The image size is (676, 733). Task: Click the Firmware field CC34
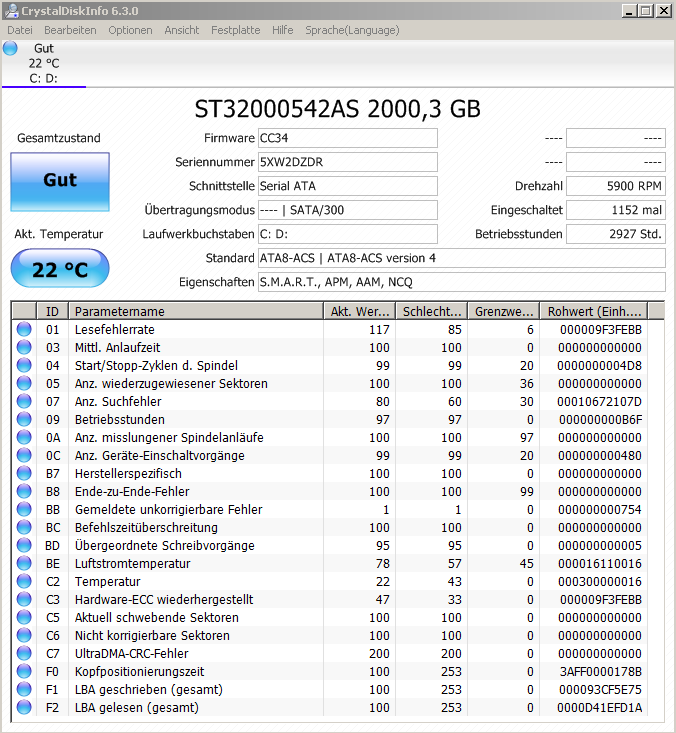pyautogui.click(x=348, y=138)
